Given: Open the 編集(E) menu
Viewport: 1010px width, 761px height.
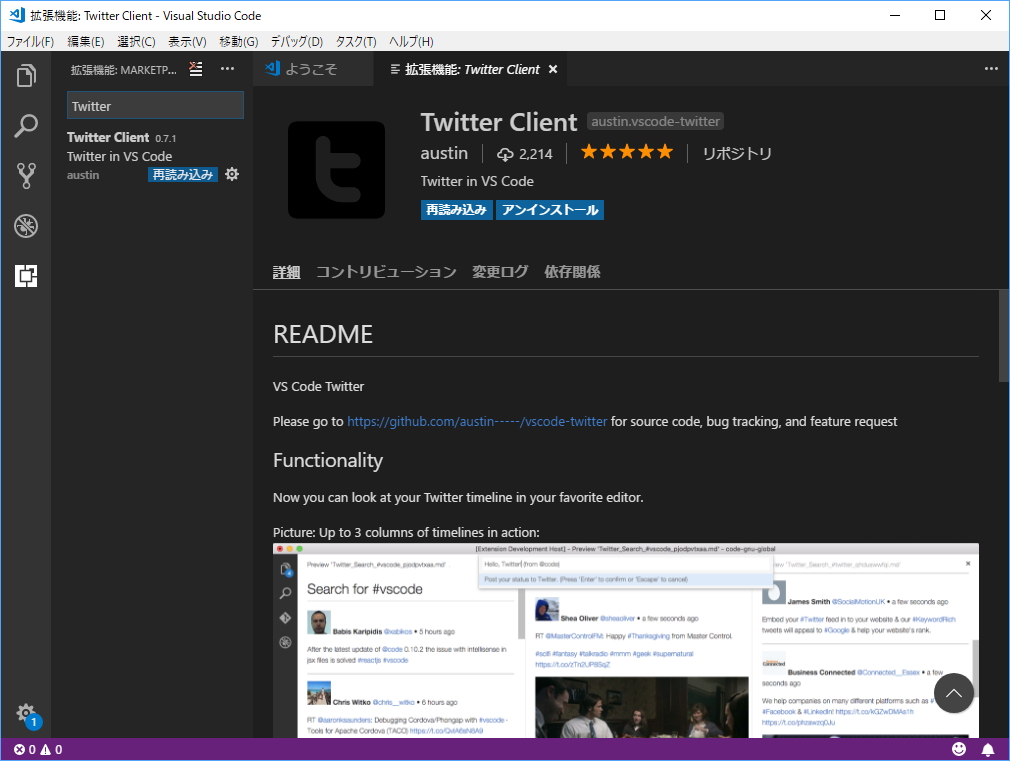Looking at the screenshot, I should tap(86, 42).
